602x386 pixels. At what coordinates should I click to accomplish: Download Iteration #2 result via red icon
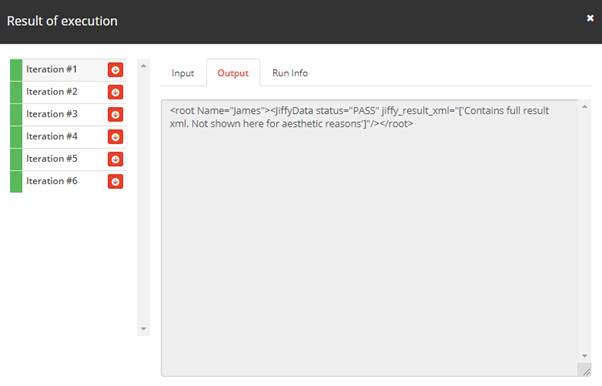coord(115,92)
